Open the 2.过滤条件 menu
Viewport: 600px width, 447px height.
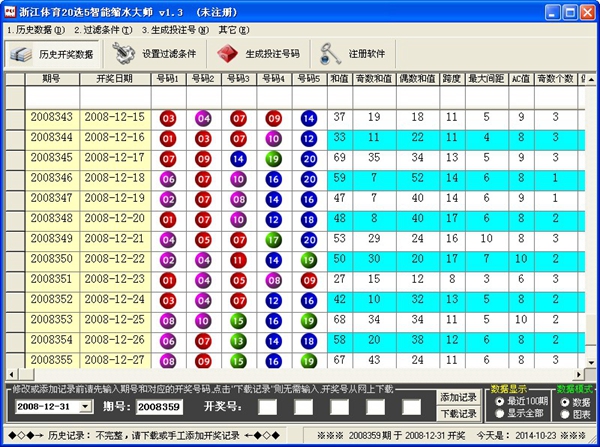tap(103, 30)
